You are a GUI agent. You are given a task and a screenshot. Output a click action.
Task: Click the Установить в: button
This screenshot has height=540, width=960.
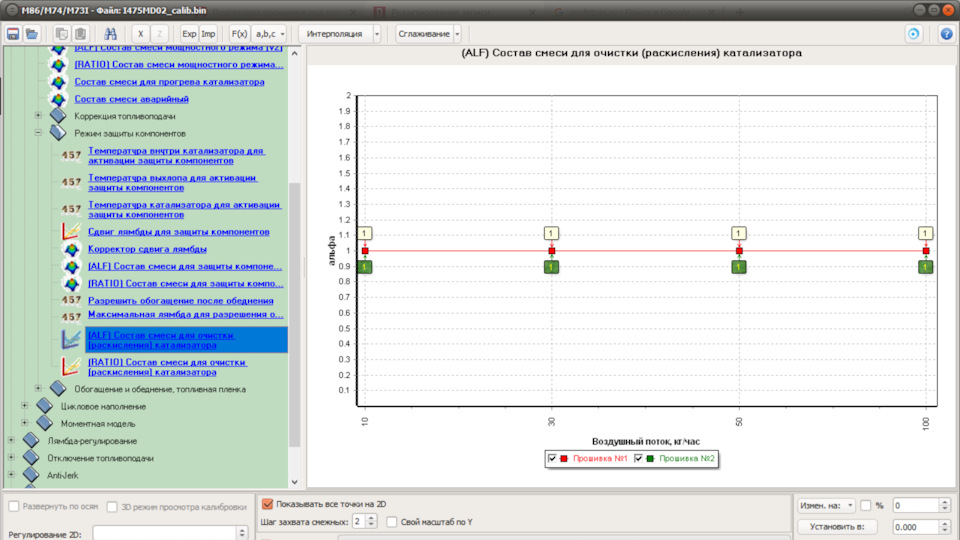coord(837,527)
